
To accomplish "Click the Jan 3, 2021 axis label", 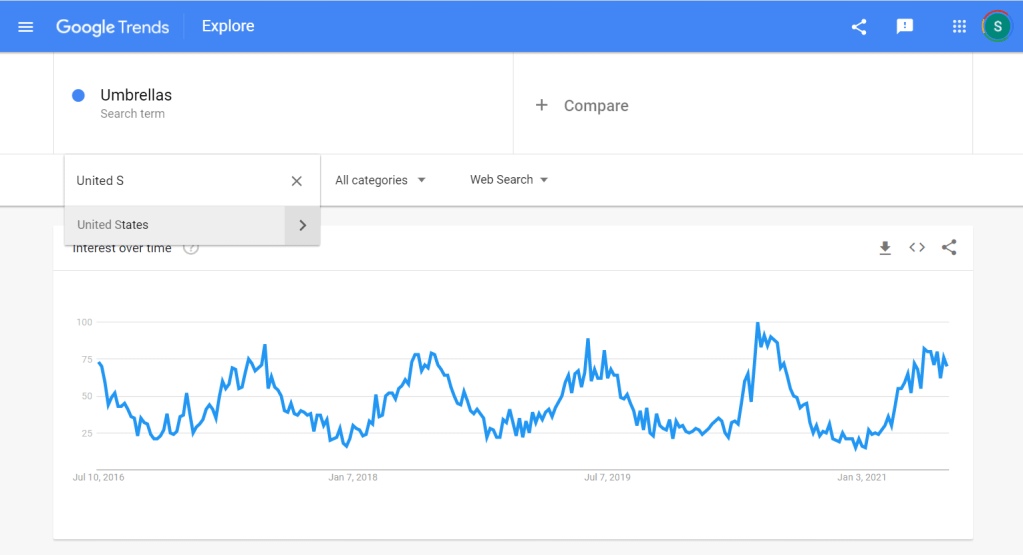I will [862, 477].
